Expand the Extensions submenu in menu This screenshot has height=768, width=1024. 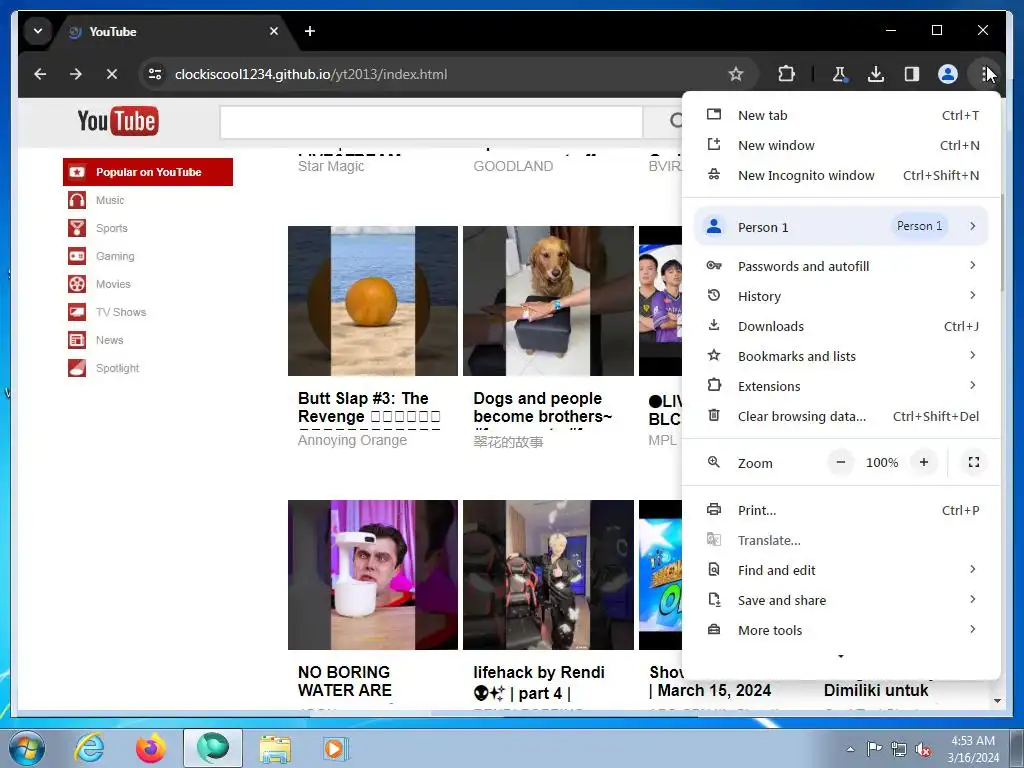click(x=841, y=386)
